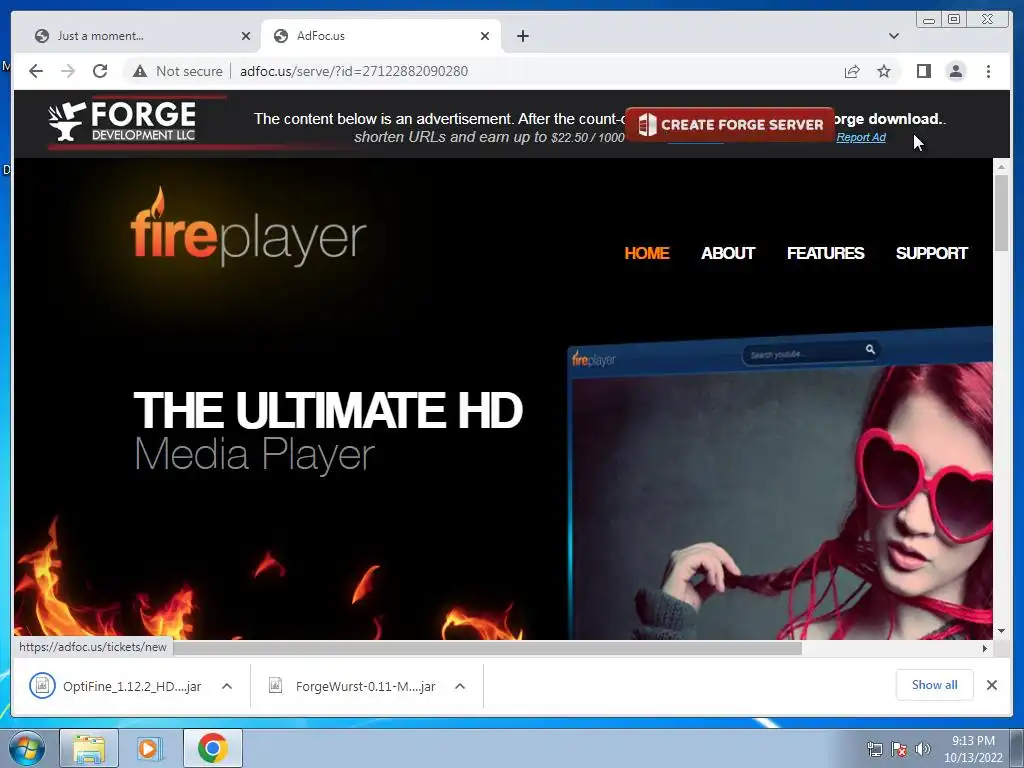Screen dimensions: 1024x768
Task: Open Windows Explorer from the taskbar
Action: tap(89, 748)
